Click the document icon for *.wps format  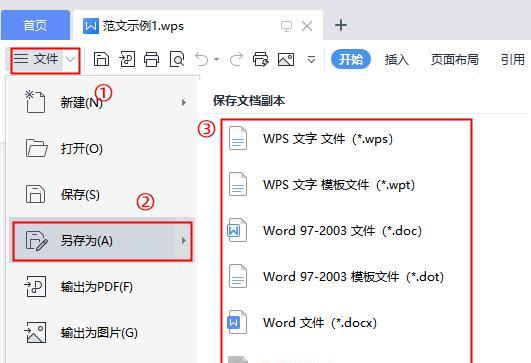238,138
